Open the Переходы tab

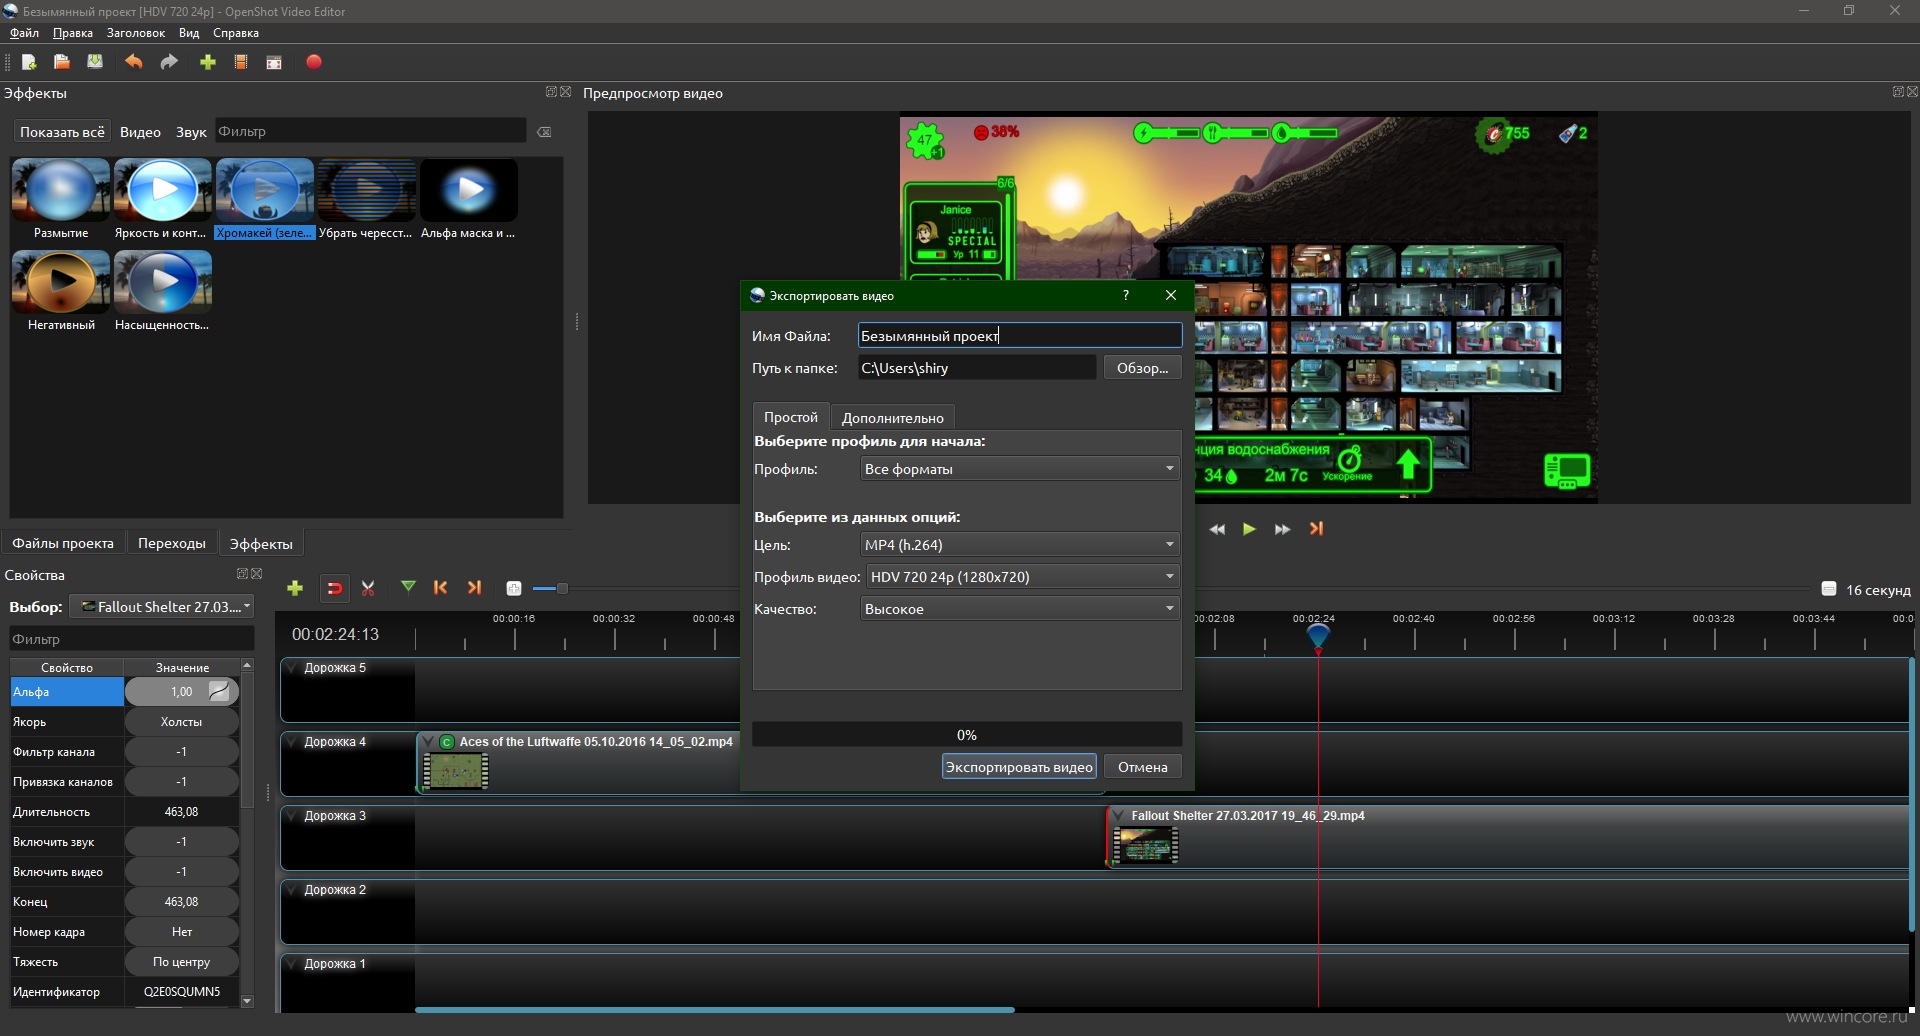coord(172,543)
